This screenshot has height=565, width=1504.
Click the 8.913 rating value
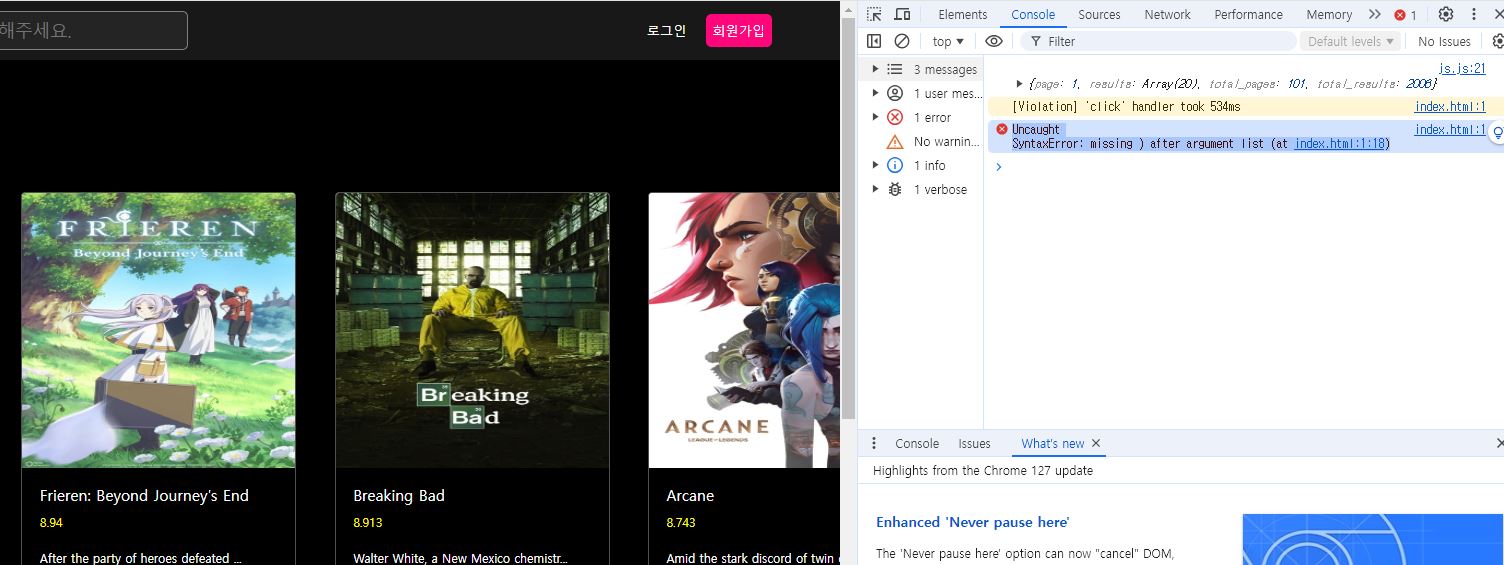tap(368, 522)
